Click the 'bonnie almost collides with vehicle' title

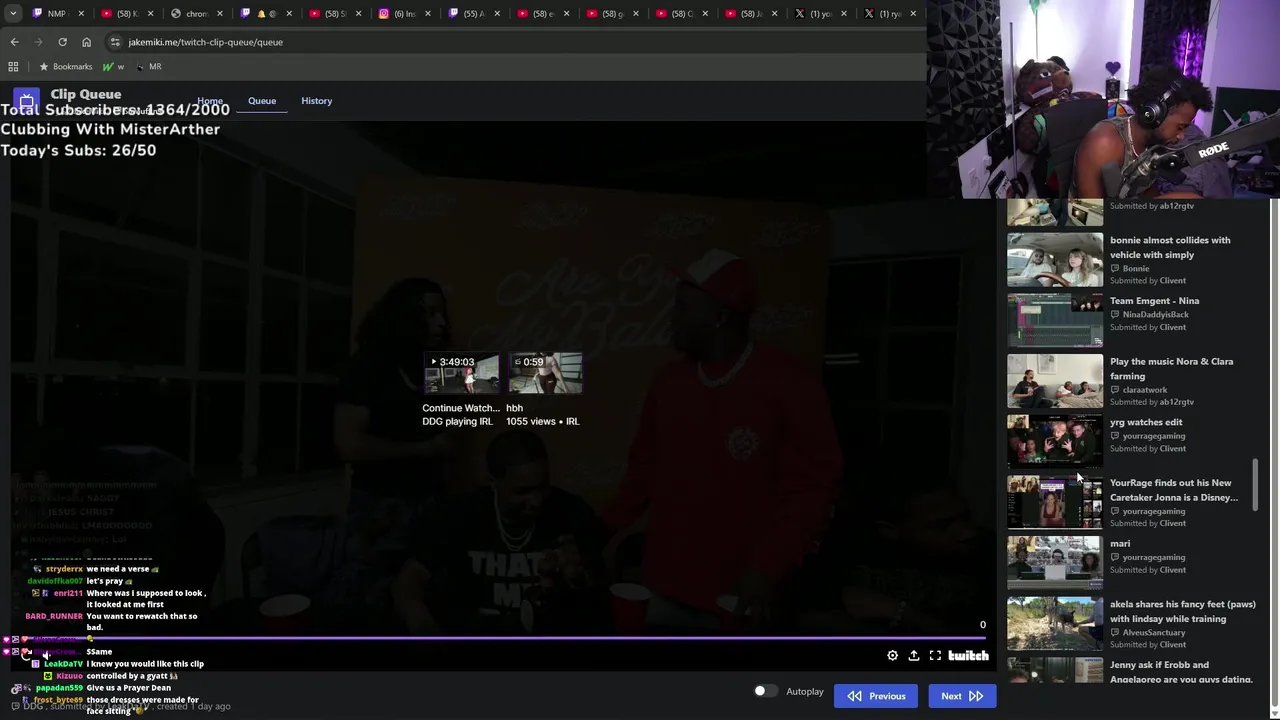click(x=1170, y=247)
